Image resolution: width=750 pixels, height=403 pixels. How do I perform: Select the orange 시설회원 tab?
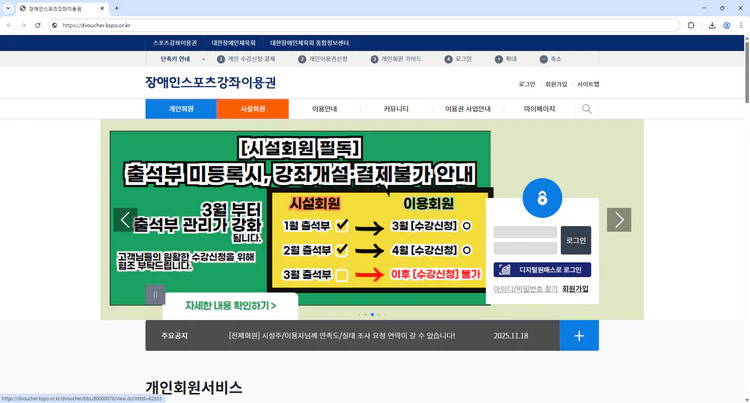[253, 109]
